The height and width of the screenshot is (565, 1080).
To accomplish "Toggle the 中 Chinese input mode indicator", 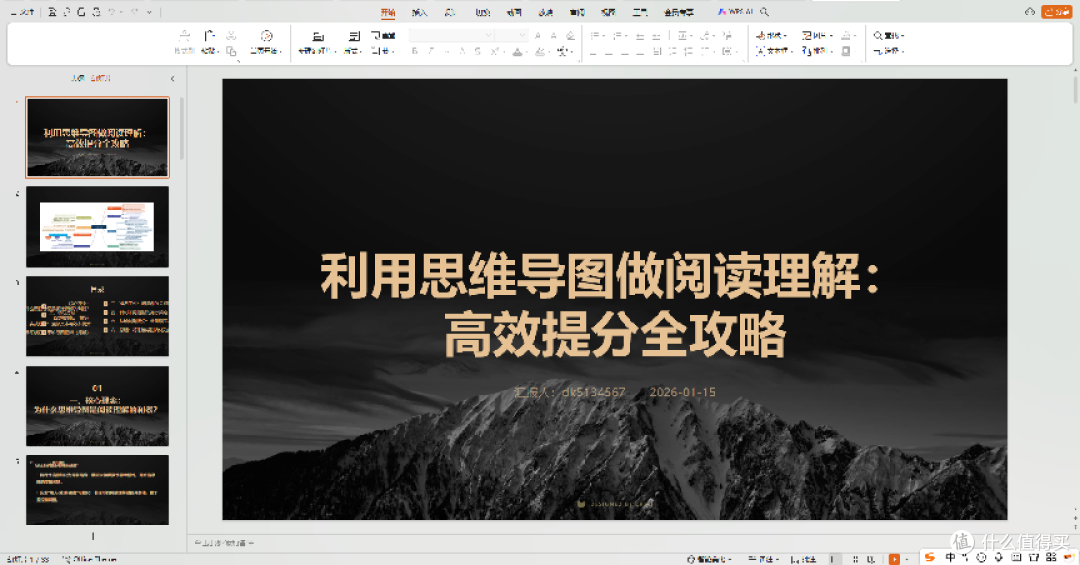I will click(x=951, y=557).
